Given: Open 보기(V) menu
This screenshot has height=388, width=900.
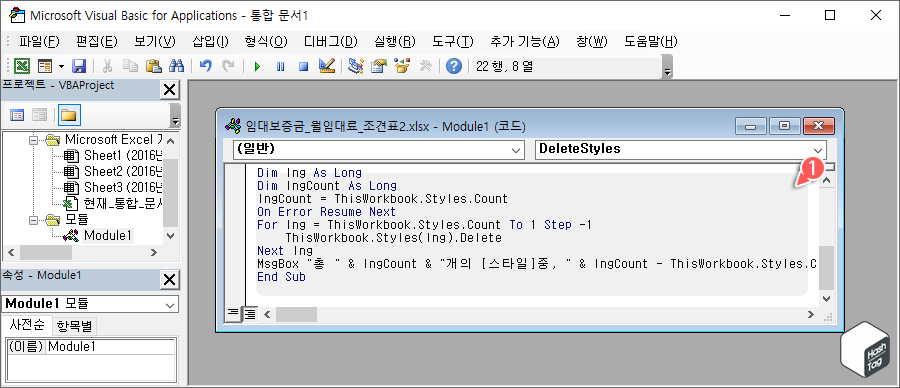Looking at the screenshot, I should coord(154,41).
